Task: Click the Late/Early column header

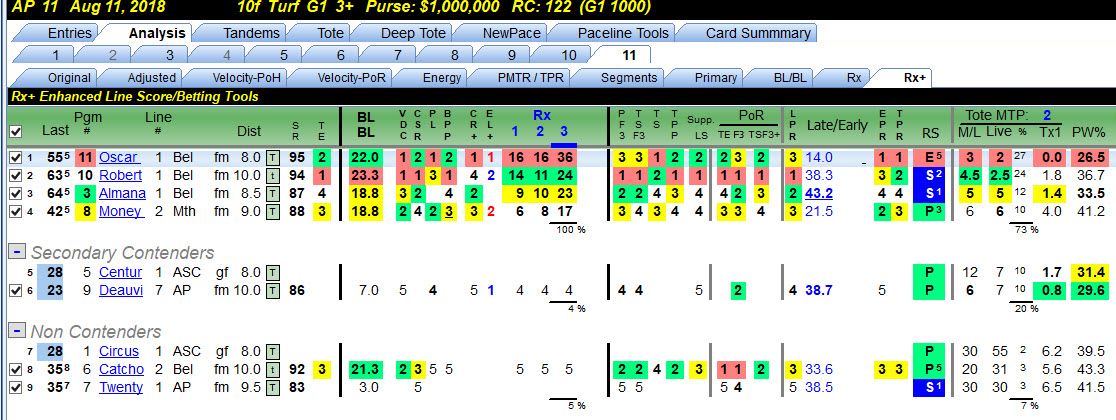Action: click(x=837, y=126)
